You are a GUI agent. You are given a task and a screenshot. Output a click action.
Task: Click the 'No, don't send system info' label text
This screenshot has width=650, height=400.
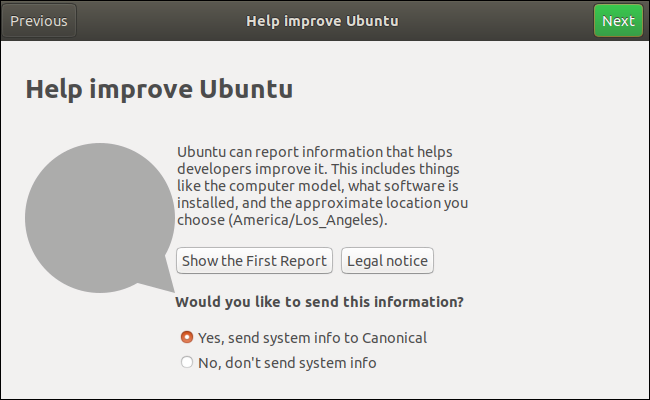point(287,363)
